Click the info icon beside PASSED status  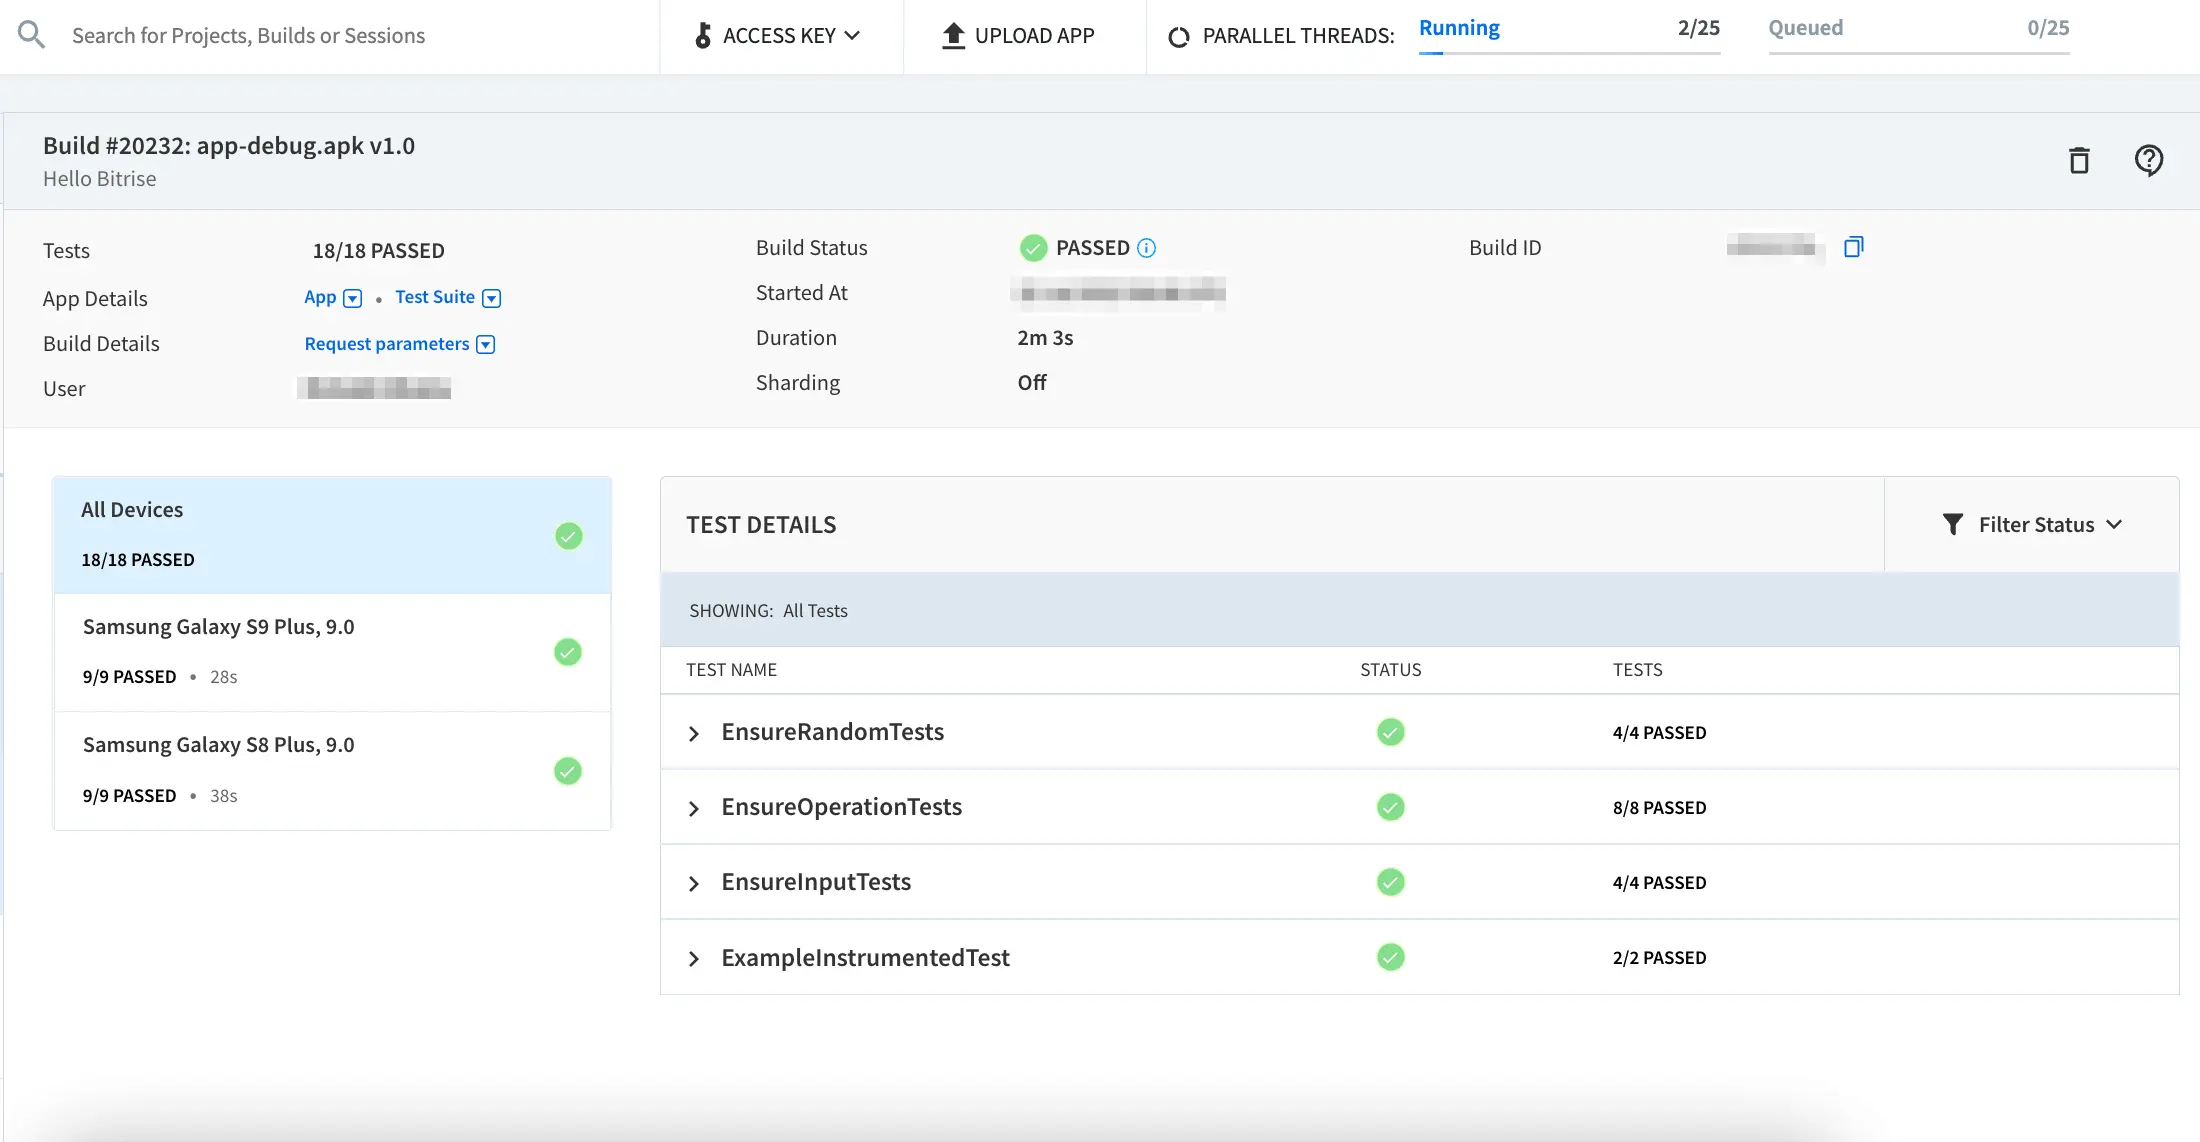point(1147,248)
